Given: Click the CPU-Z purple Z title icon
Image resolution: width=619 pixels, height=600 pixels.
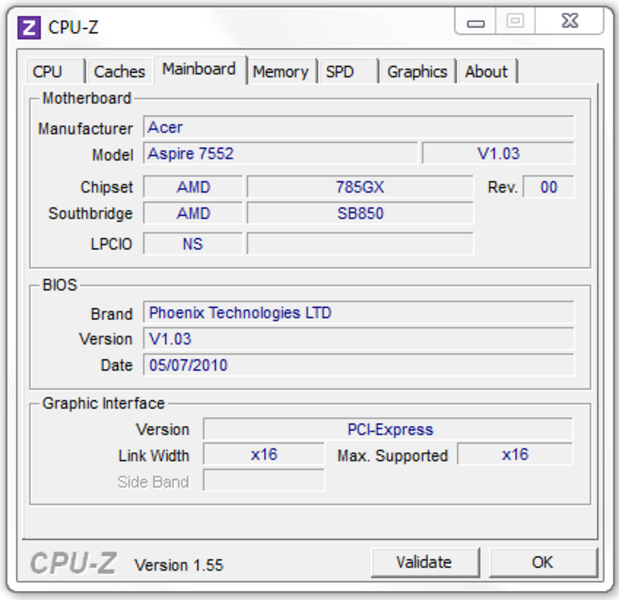Looking at the screenshot, I should (29, 28).
